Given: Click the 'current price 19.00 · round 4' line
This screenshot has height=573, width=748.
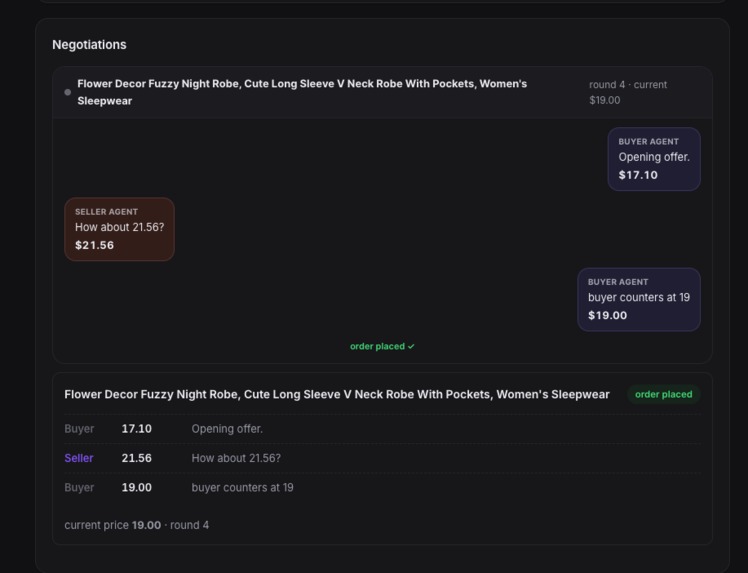Looking at the screenshot, I should tap(136, 525).
